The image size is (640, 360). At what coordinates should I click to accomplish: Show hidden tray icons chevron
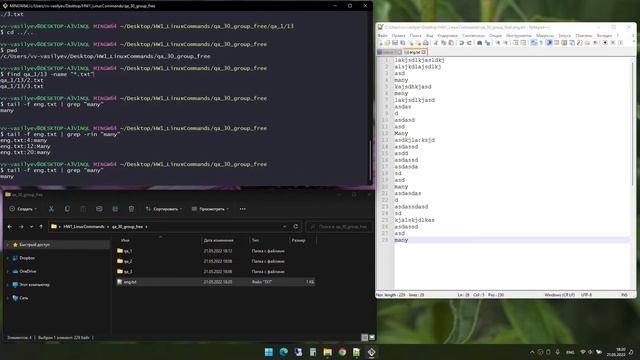(x=532, y=352)
